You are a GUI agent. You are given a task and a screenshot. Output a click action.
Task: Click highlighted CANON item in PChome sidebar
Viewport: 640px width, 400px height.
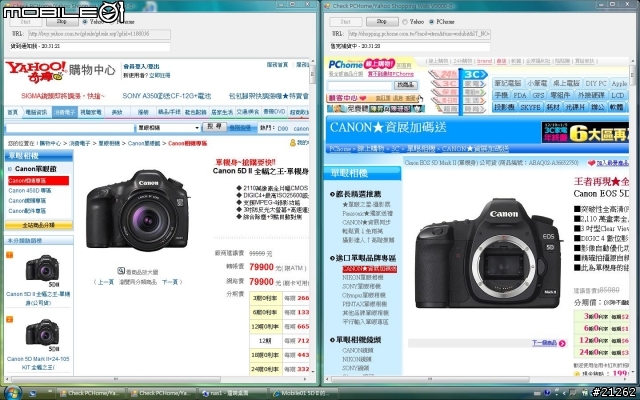point(369,269)
